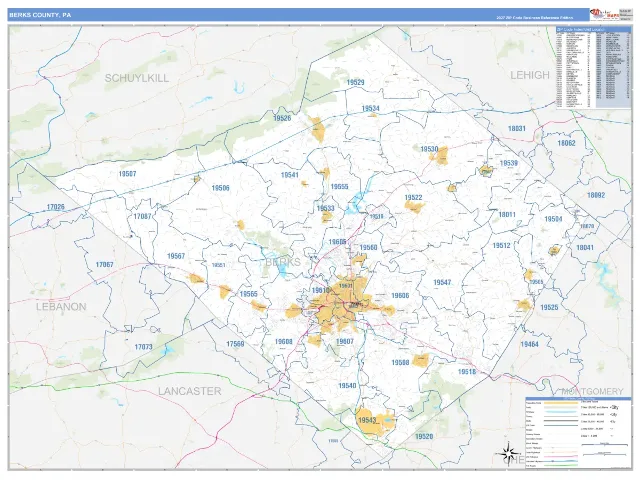Click the map publisher logo
Image resolution: width=640 pixels, height=480 pixels.
tap(604, 15)
